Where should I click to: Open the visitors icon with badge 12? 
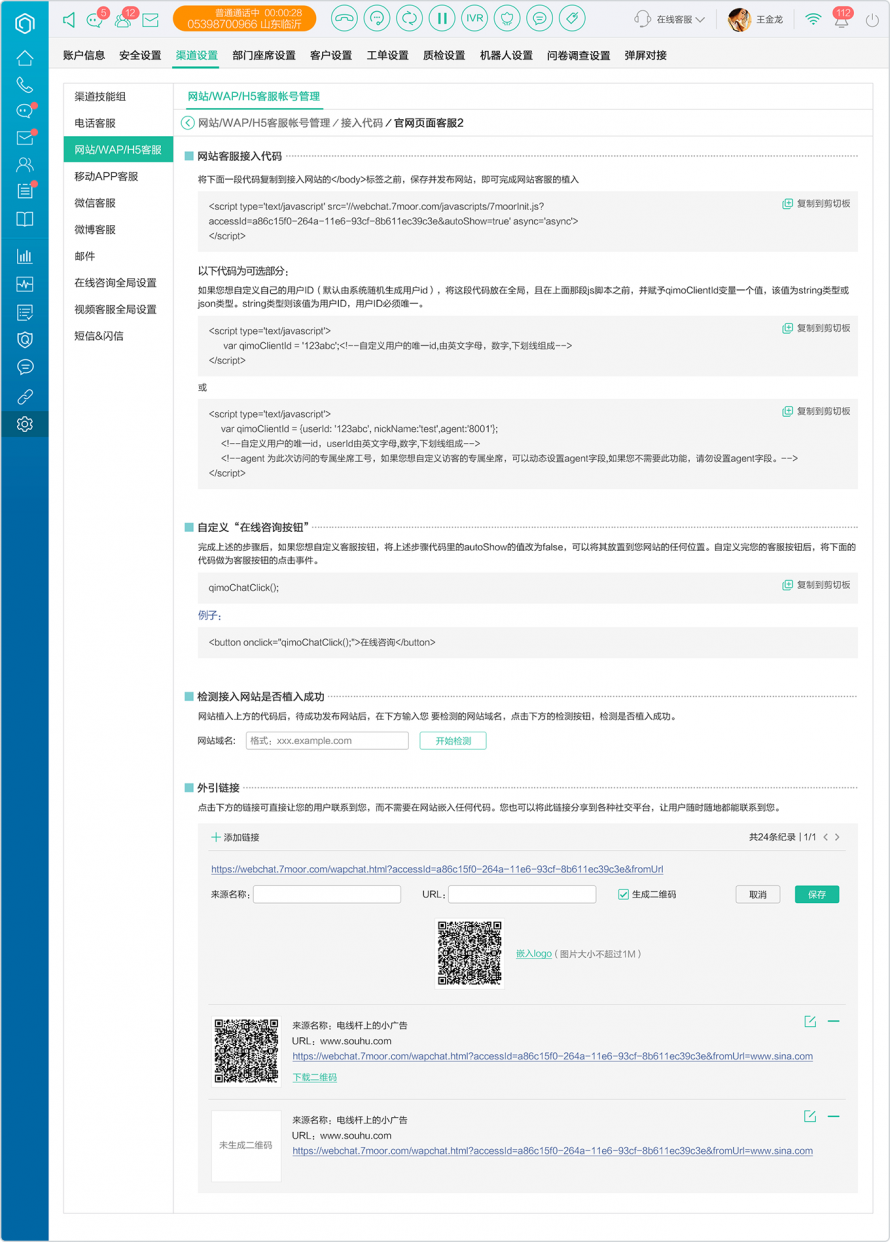(x=124, y=18)
